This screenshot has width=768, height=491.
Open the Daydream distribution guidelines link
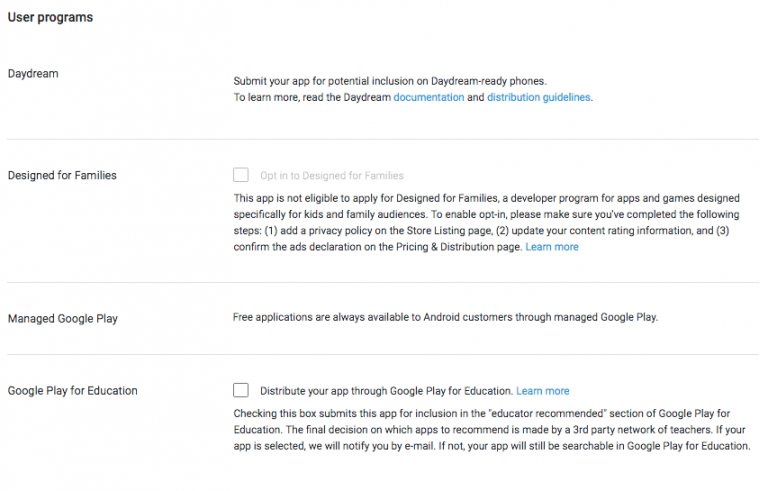coord(538,98)
